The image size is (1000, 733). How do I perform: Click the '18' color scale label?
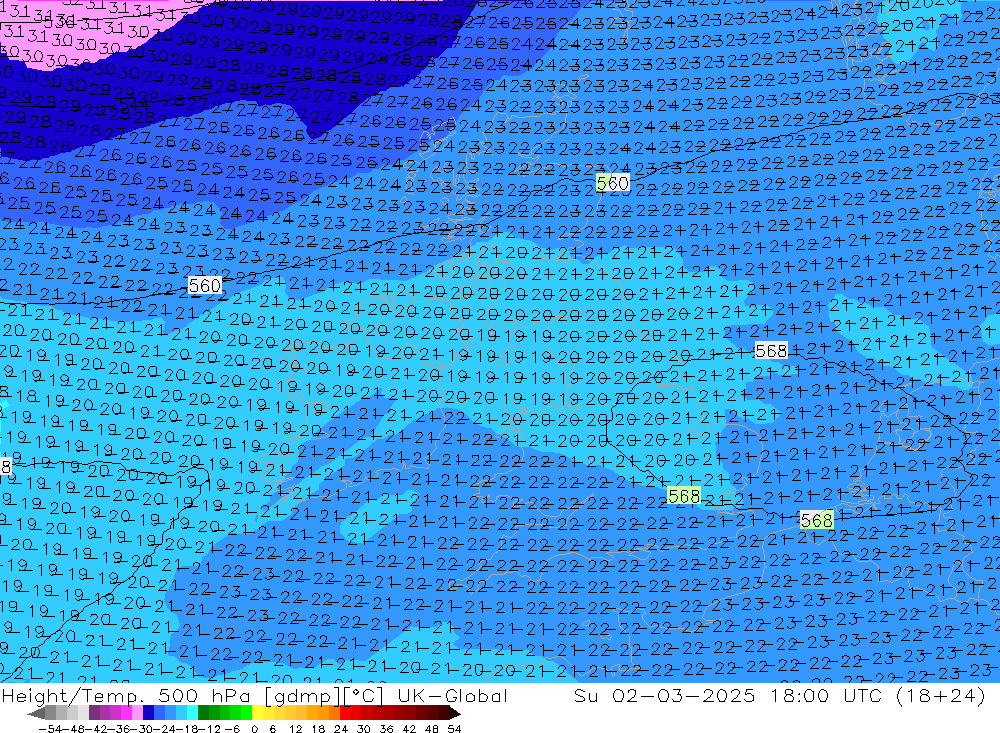318,729
